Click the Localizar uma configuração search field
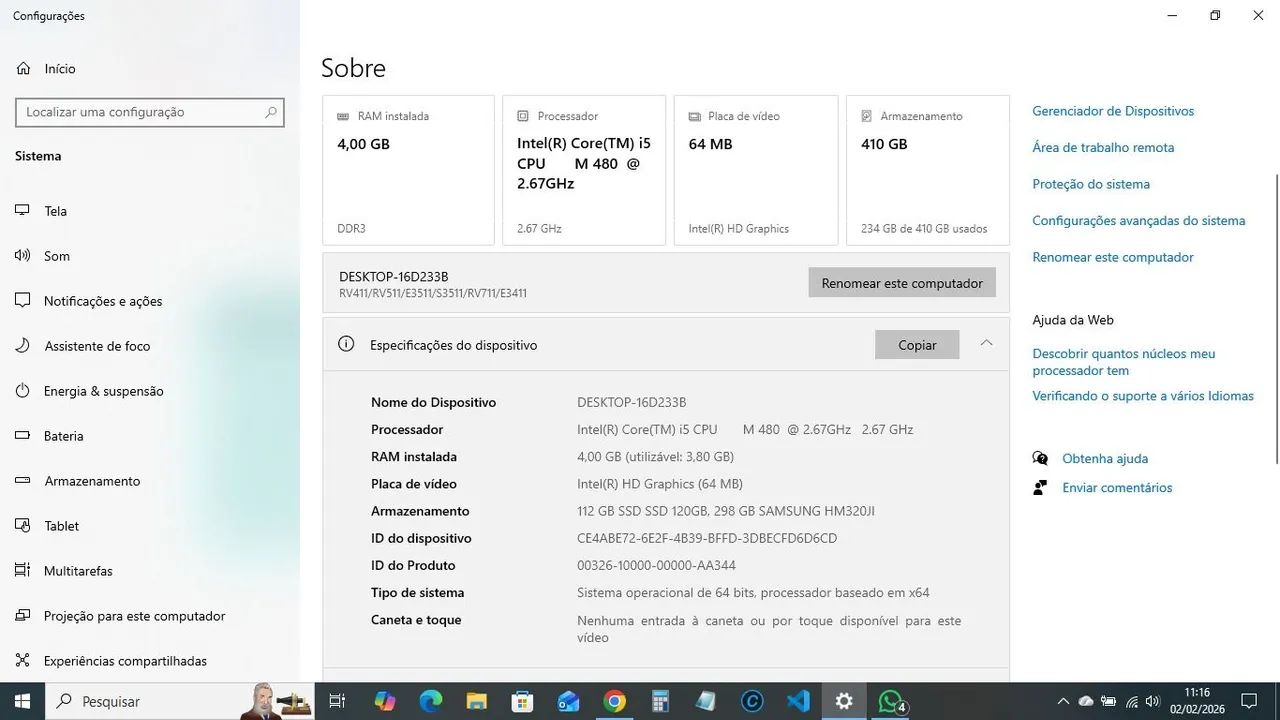 [x=150, y=112]
